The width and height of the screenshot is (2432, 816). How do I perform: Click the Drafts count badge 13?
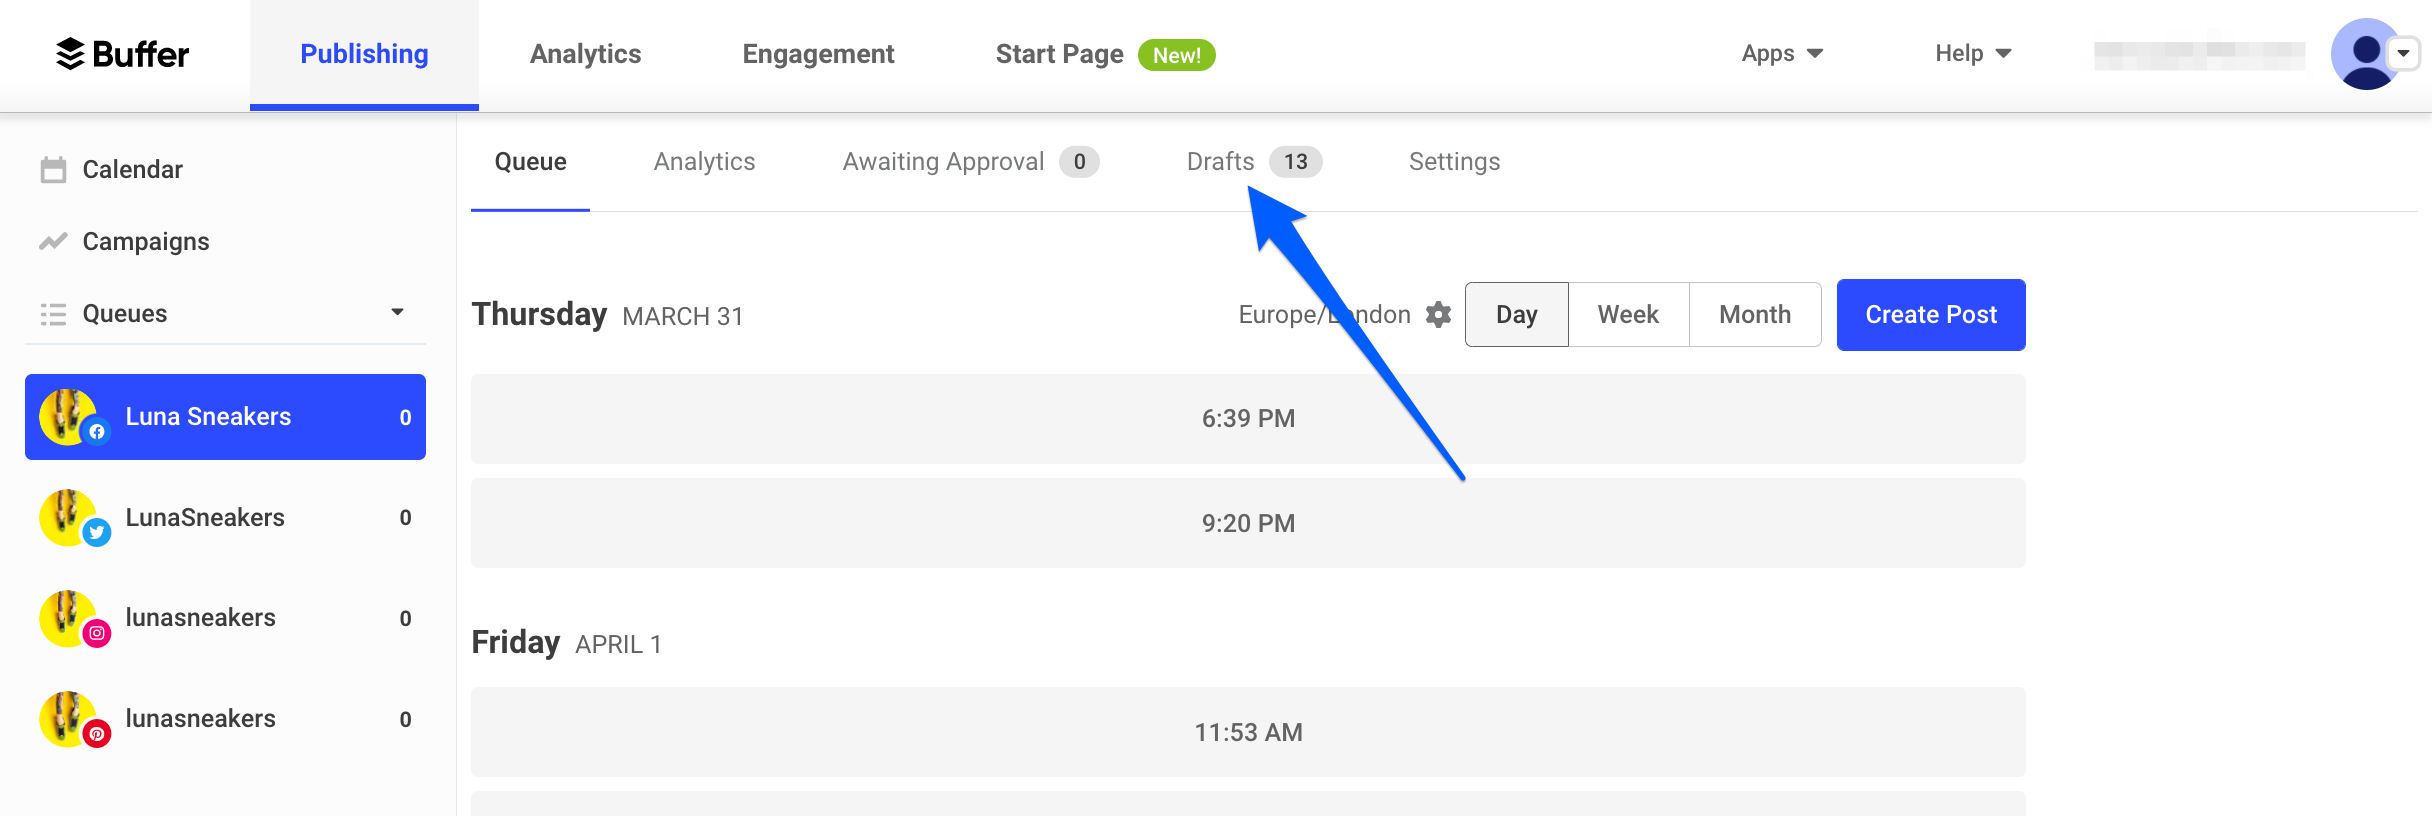pos(1296,162)
